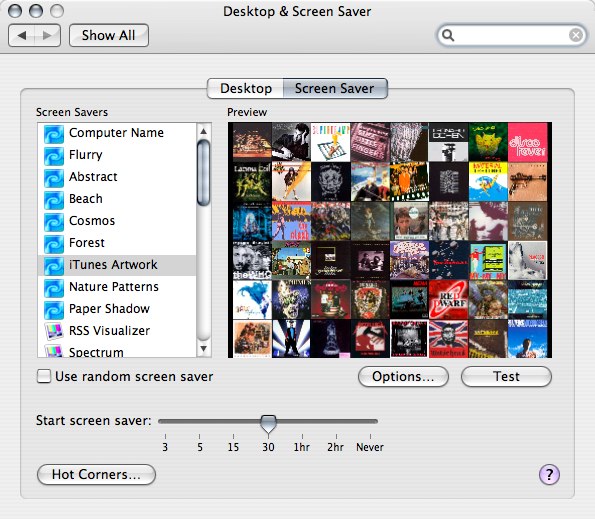Screen dimensions: 595x519
Task: Click the Beach screen saver icon
Action: 54,199
